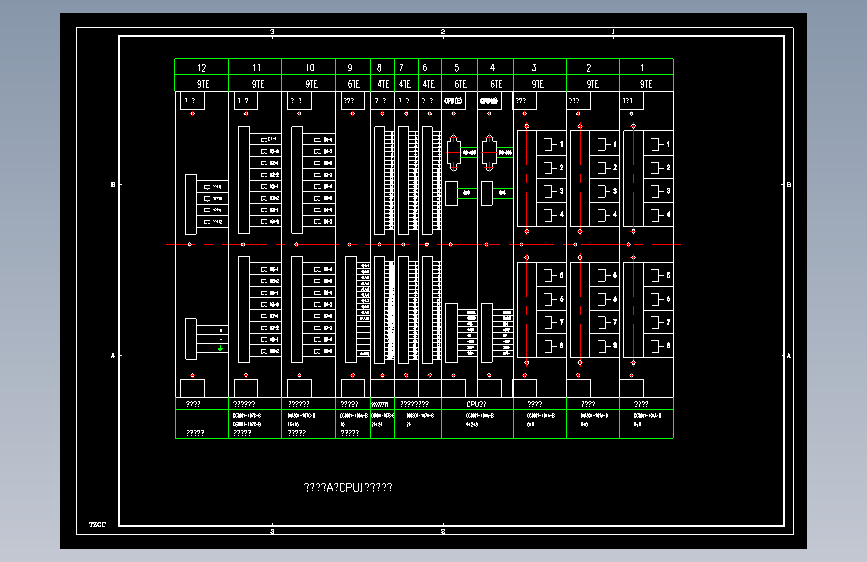This screenshot has width=867, height=562.
Task: Click relay contact symbol 1 in column 3
Action: pos(553,145)
